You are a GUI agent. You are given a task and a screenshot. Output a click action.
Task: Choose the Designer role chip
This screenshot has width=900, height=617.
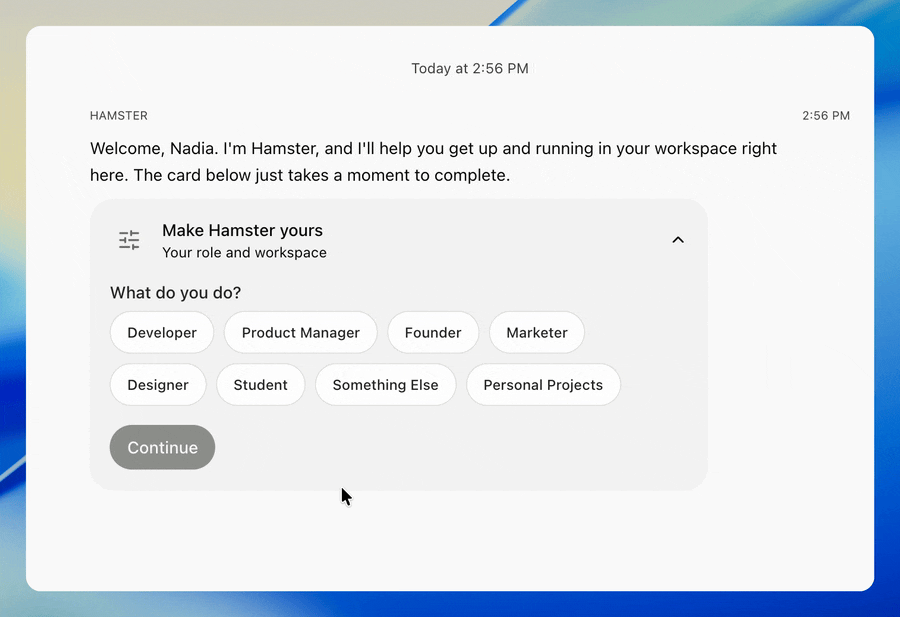click(158, 385)
